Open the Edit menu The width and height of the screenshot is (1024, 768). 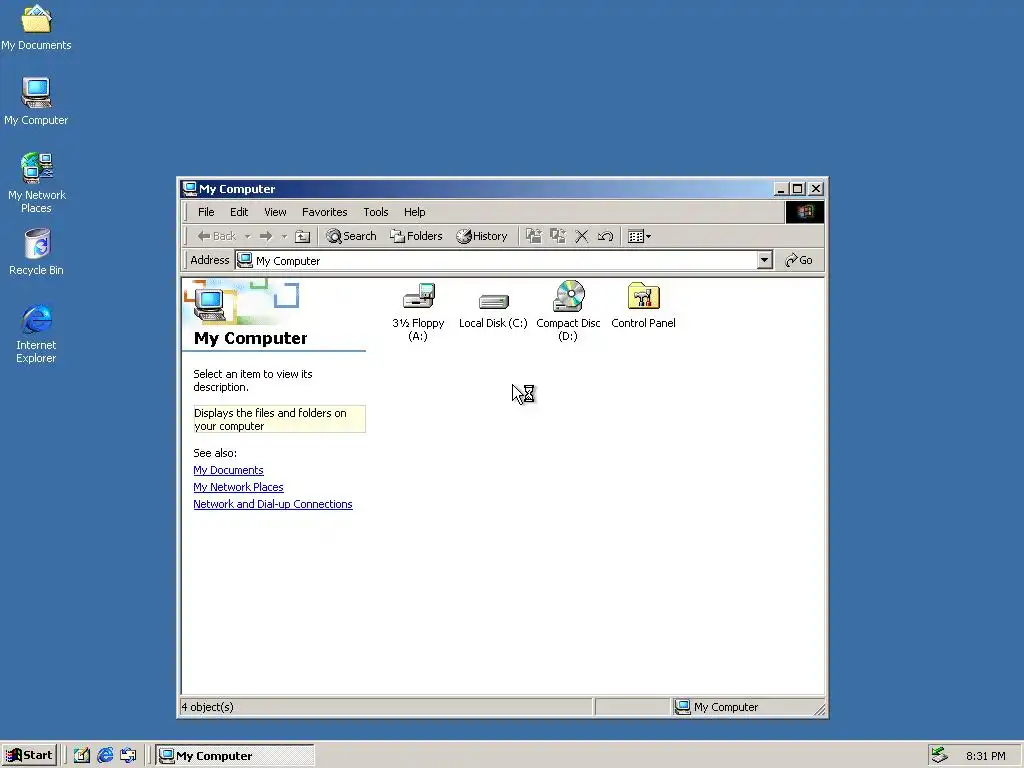pyautogui.click(x=239, y=212)
